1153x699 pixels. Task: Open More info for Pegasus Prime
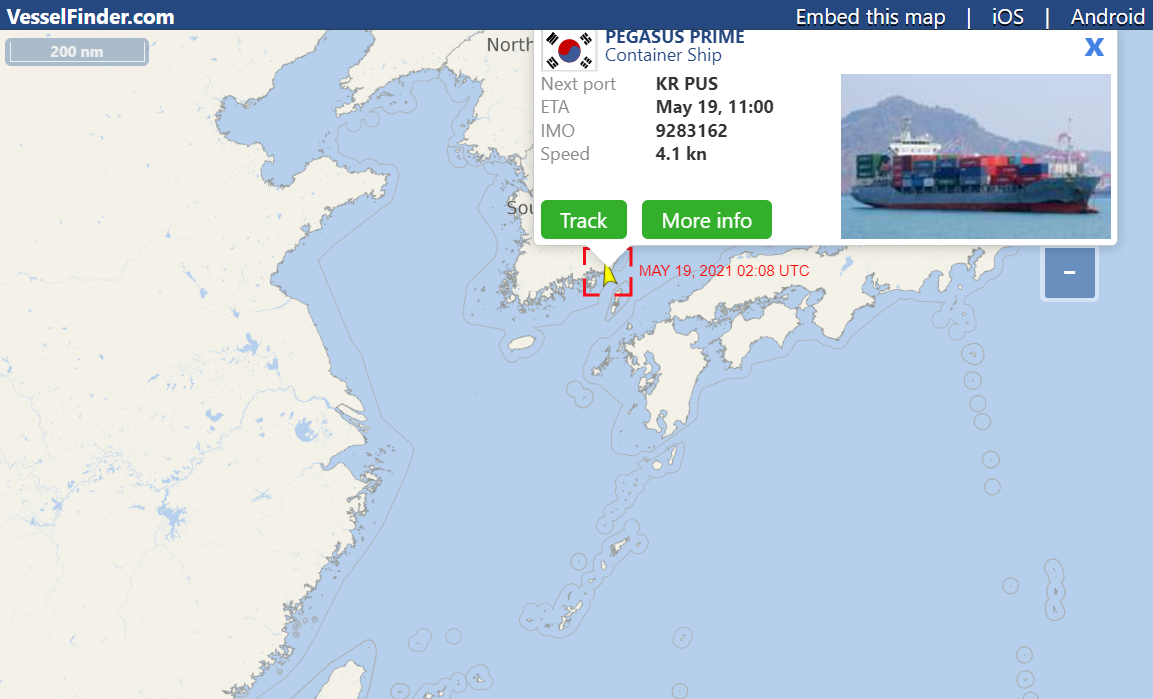tap(707, 220)
